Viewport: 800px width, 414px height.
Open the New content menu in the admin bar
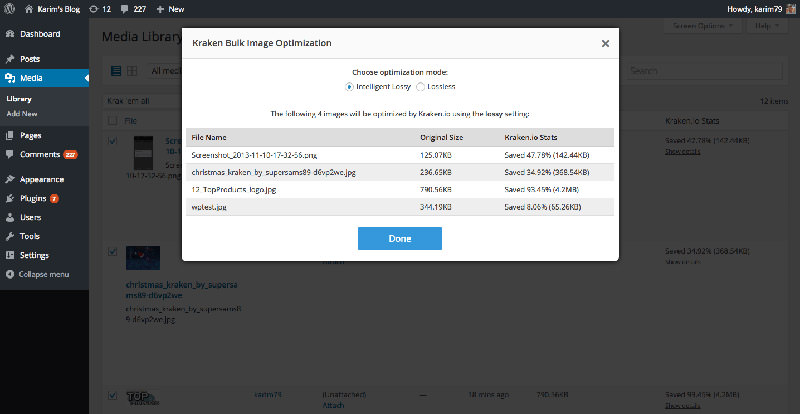170,9
